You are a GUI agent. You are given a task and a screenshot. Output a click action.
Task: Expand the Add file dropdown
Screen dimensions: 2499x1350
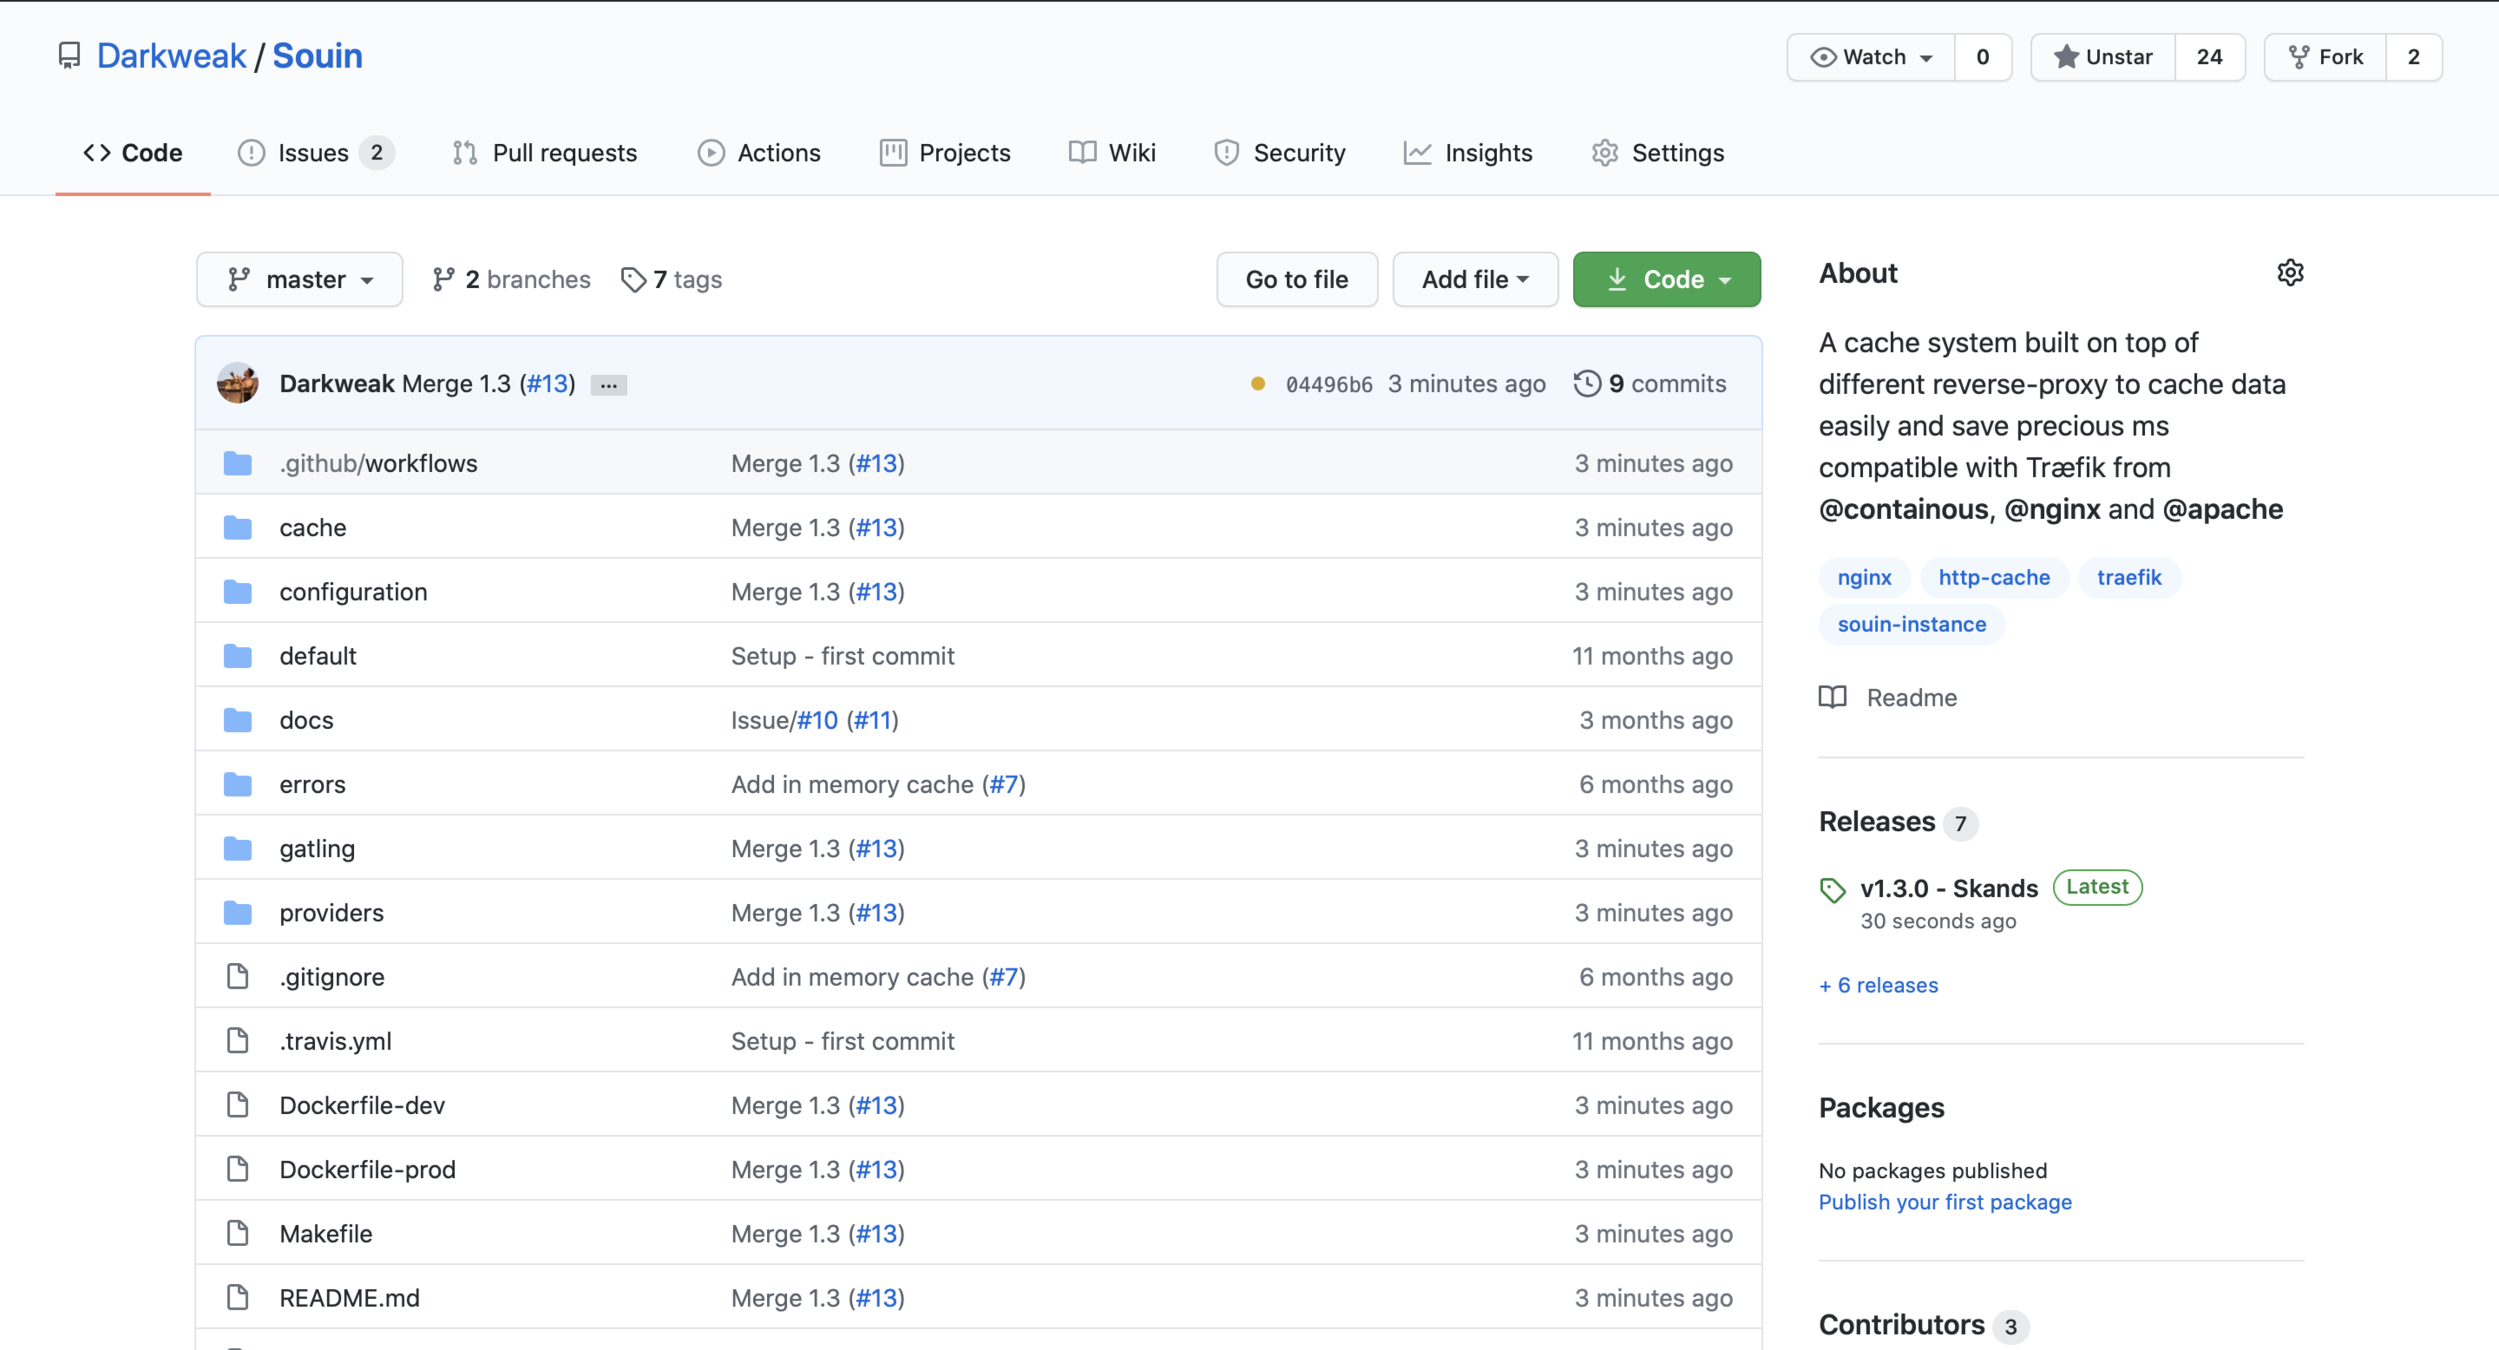[x=1475, y=279]
